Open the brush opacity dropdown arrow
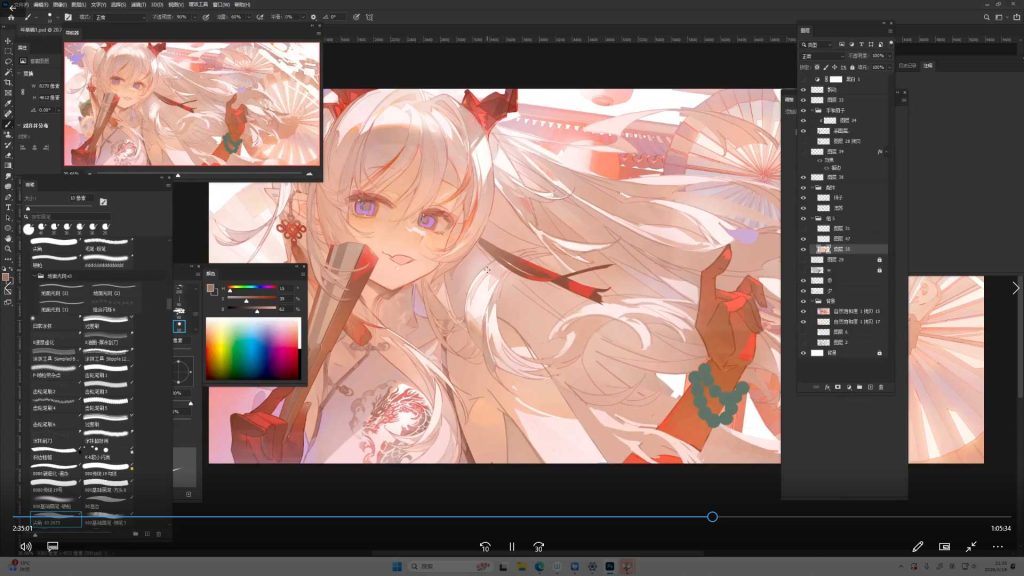This screenshot has height=576, width=1024. pos(195,17)
